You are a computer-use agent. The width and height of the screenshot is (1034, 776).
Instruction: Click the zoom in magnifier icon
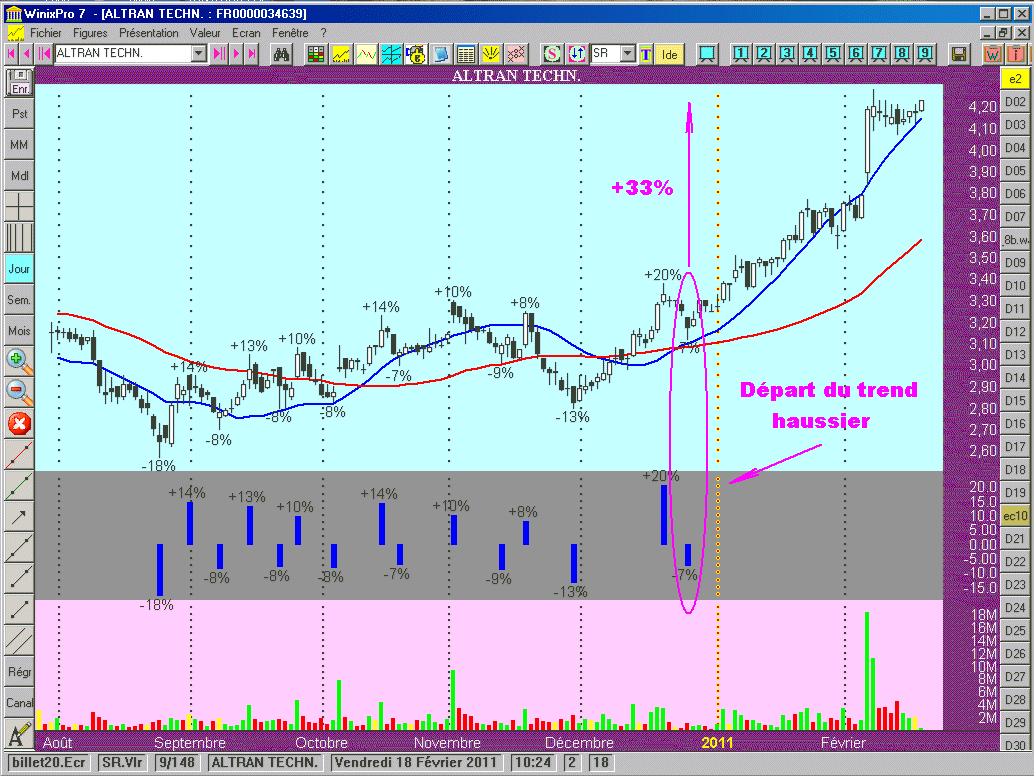(18, 361)
